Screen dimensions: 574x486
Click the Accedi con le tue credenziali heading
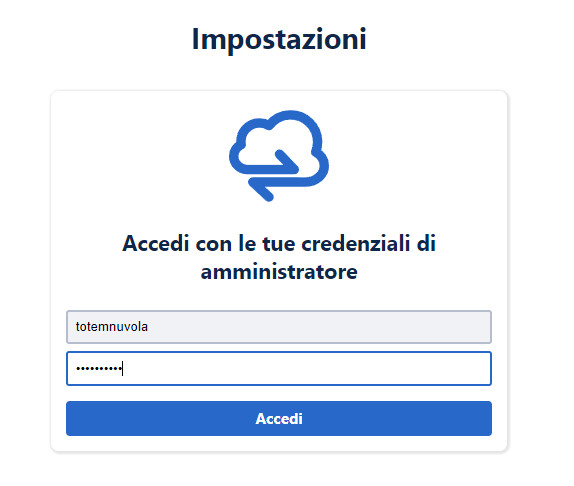tap(279, 257)
